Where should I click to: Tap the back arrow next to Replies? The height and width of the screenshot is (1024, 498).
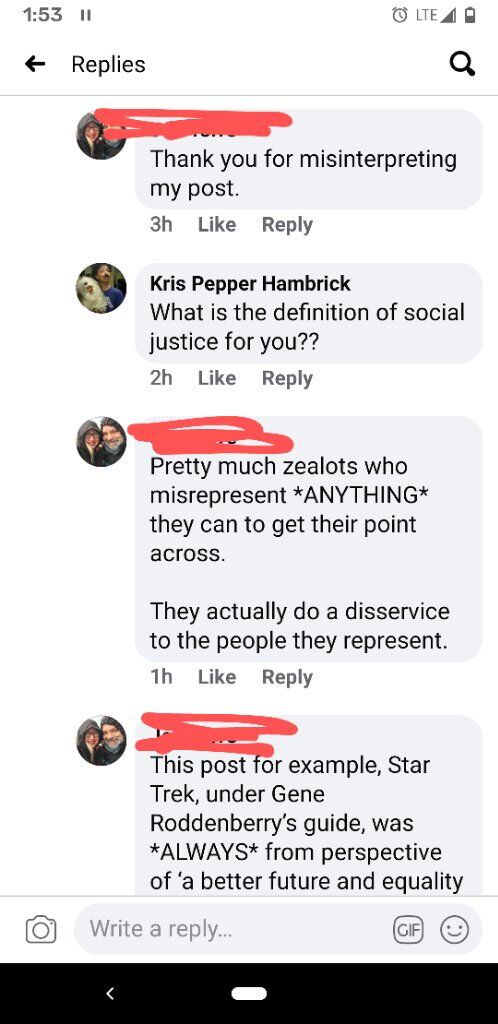click(35, 64)
